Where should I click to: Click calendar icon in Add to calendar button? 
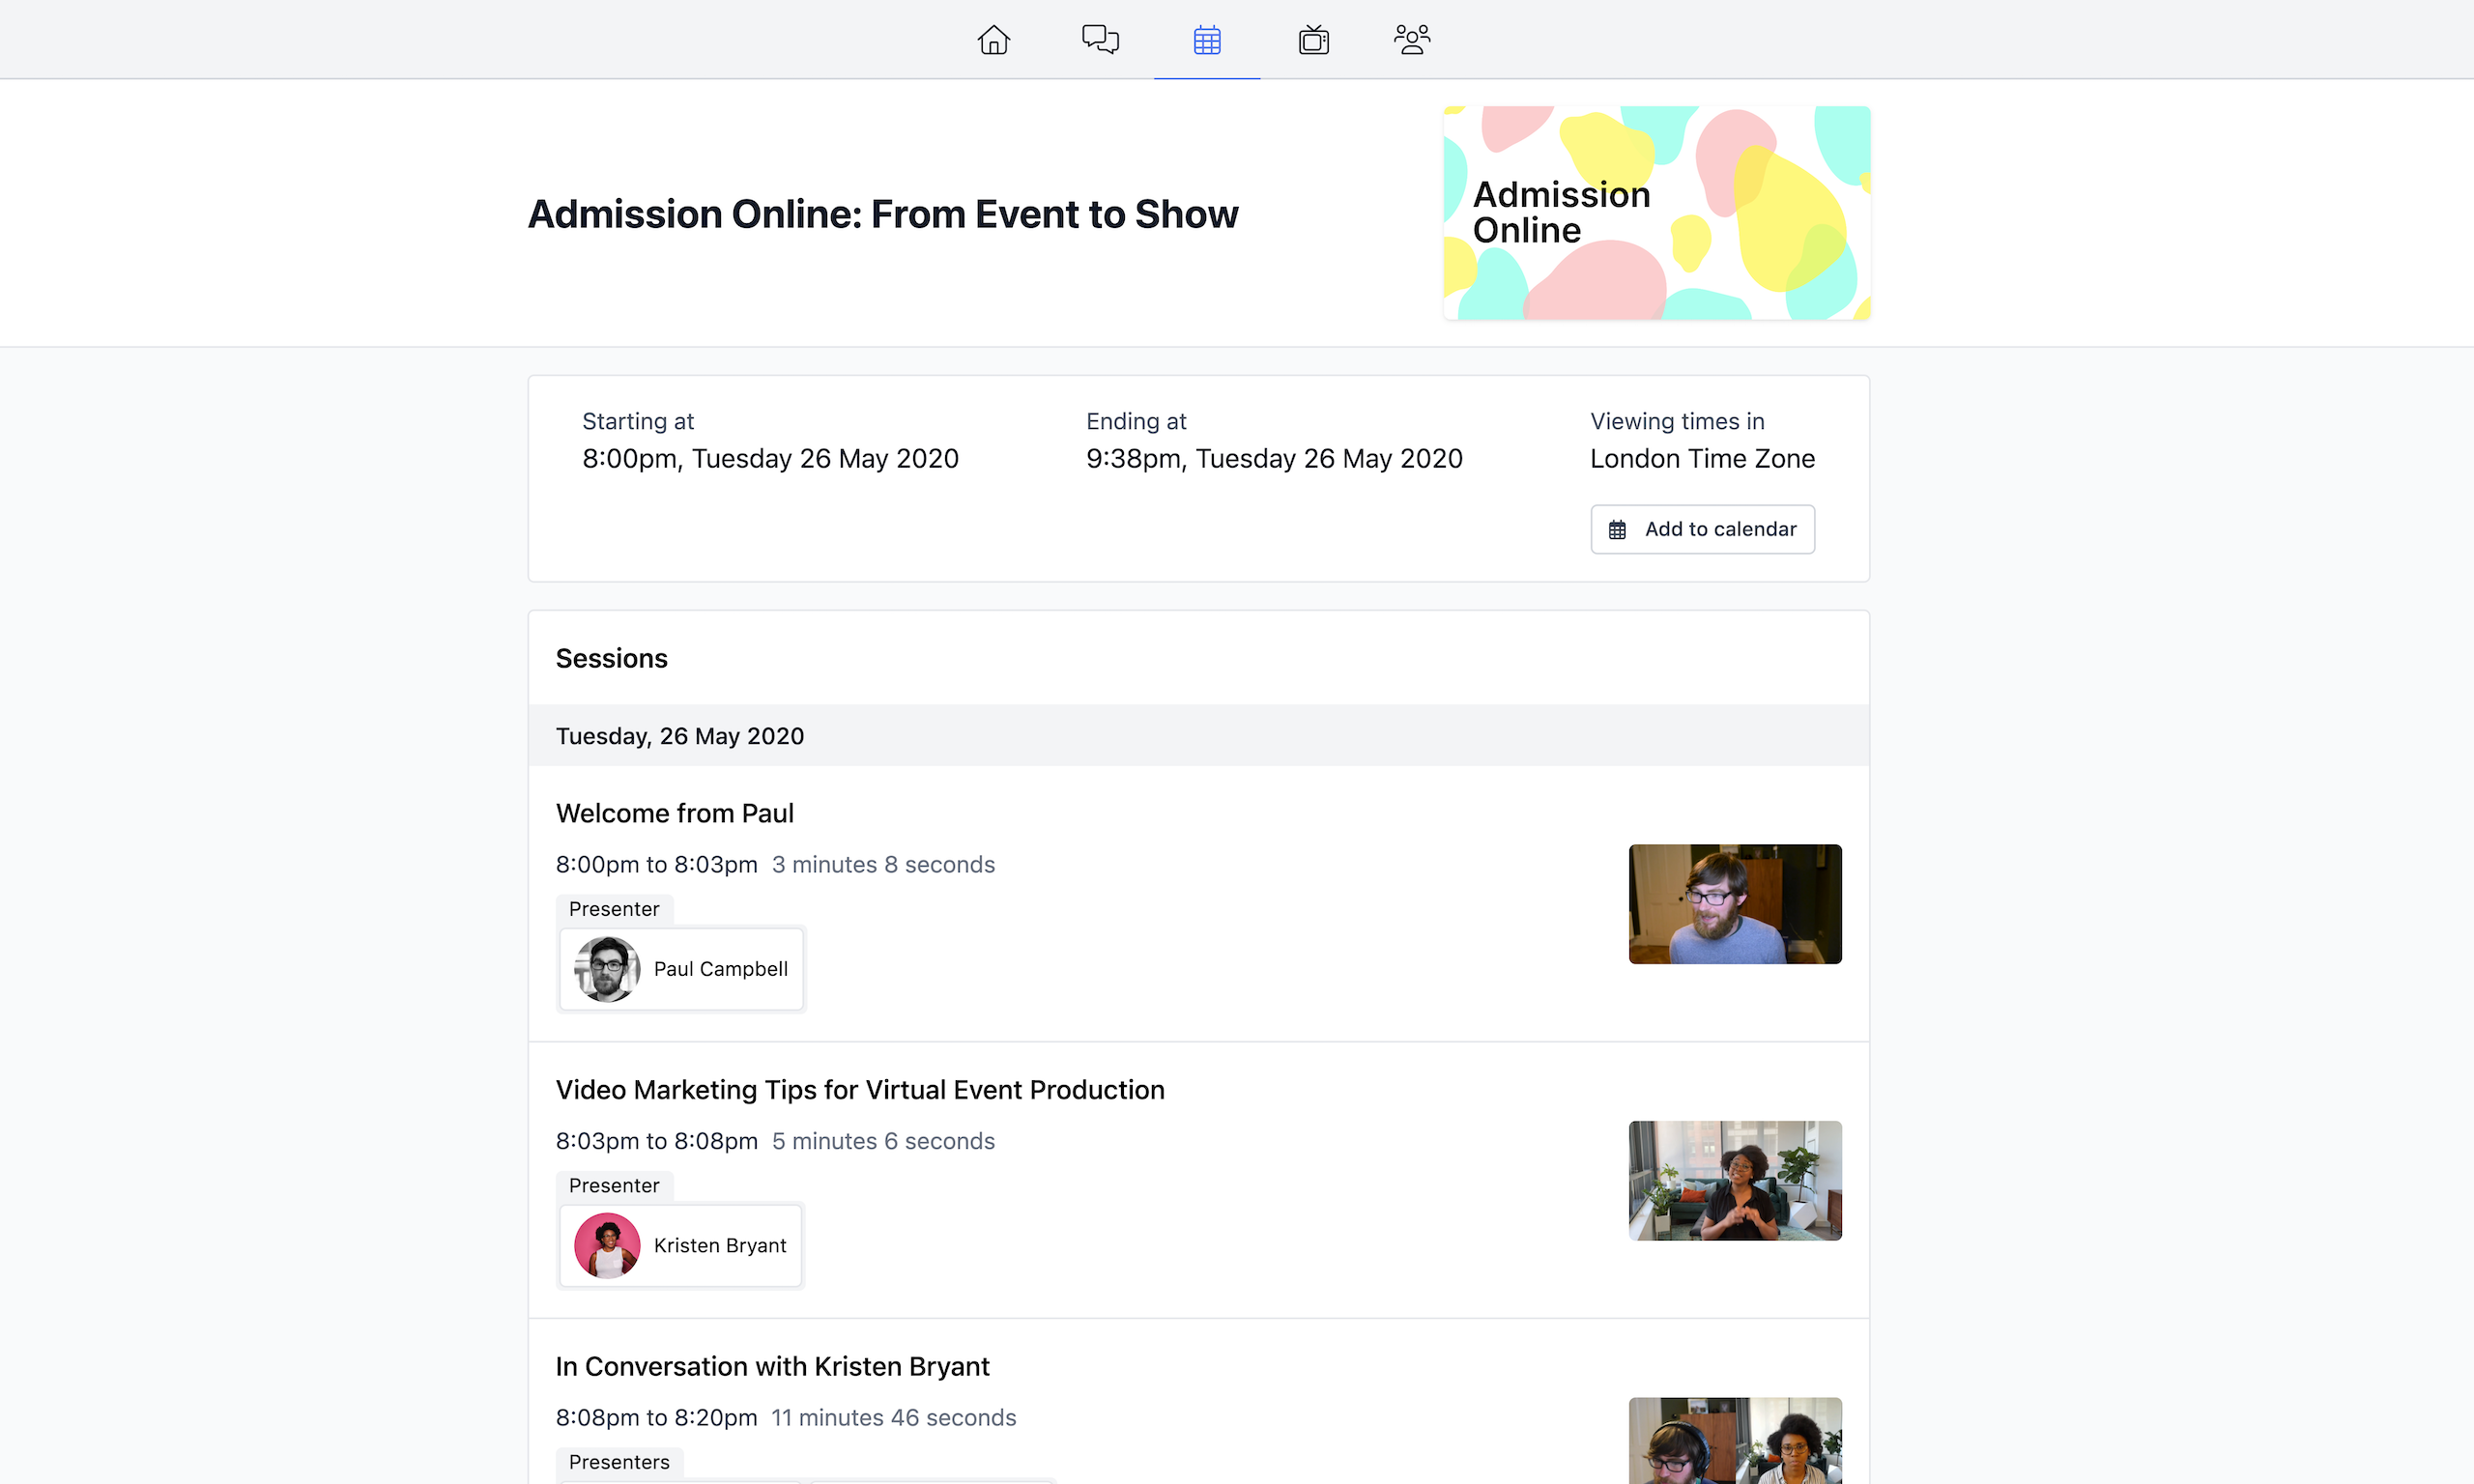pyautogui.click(x=1617, y=529)
